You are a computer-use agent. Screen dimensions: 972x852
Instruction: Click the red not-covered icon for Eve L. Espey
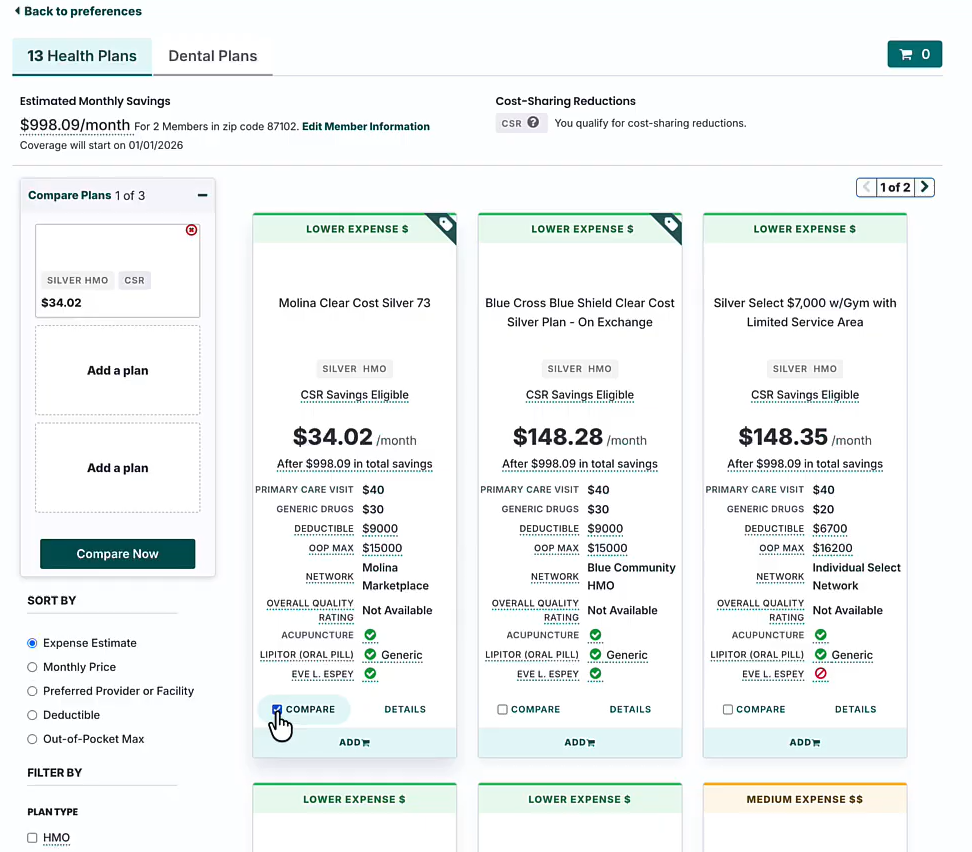820,675
